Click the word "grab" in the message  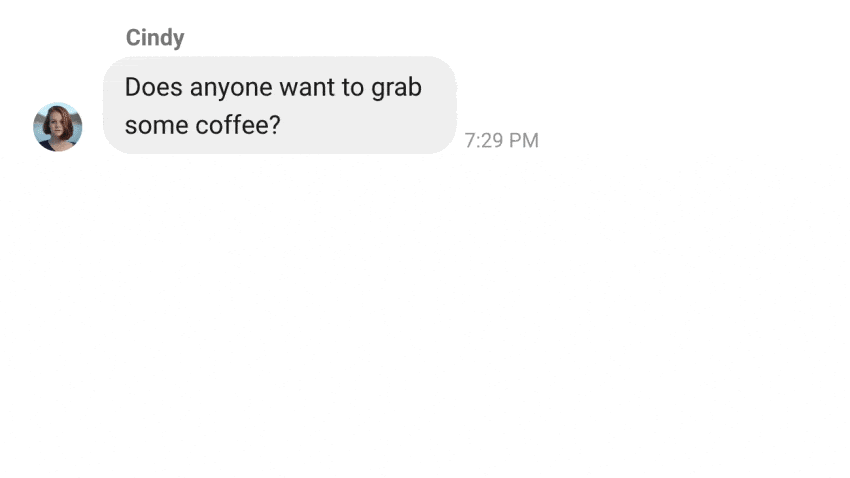tap(396, 88)
